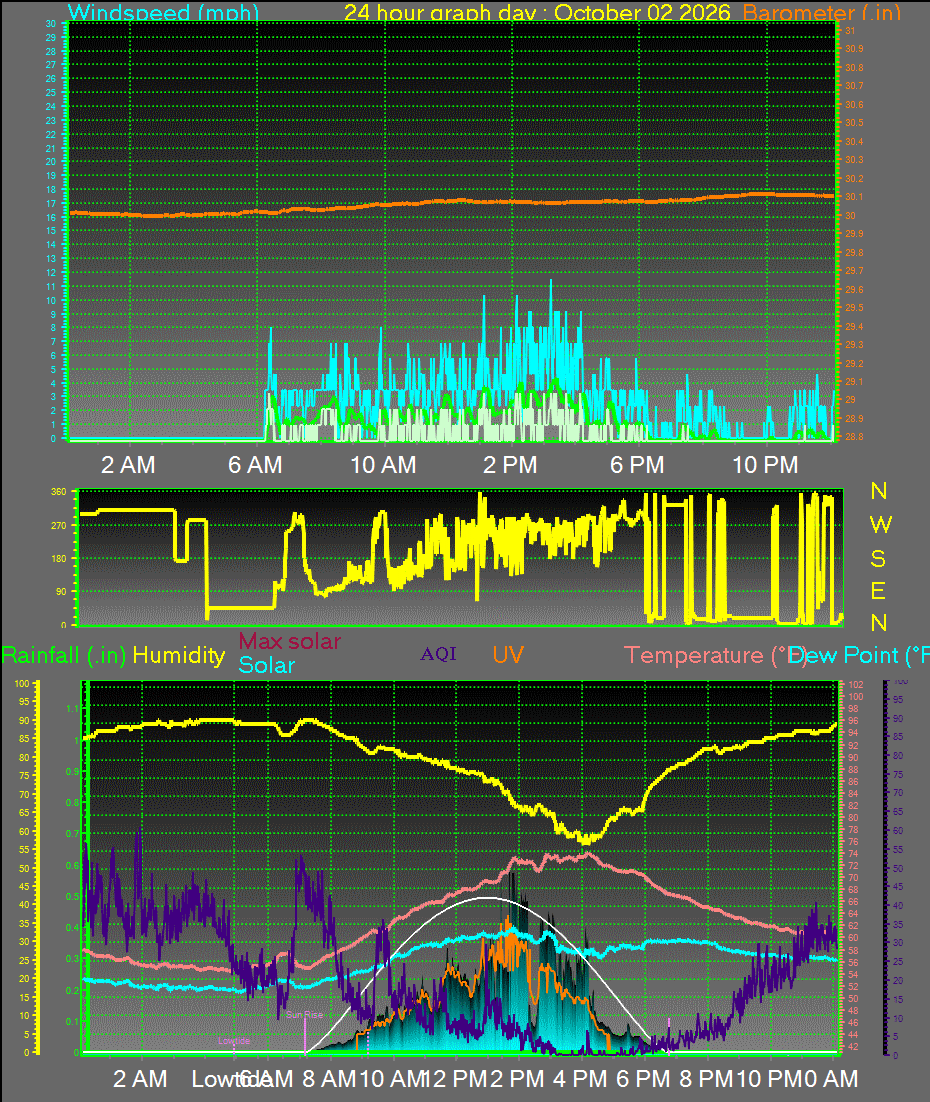
Task: Click the green Rainfall (.in) legend label
Action: [x=63, y=656]
